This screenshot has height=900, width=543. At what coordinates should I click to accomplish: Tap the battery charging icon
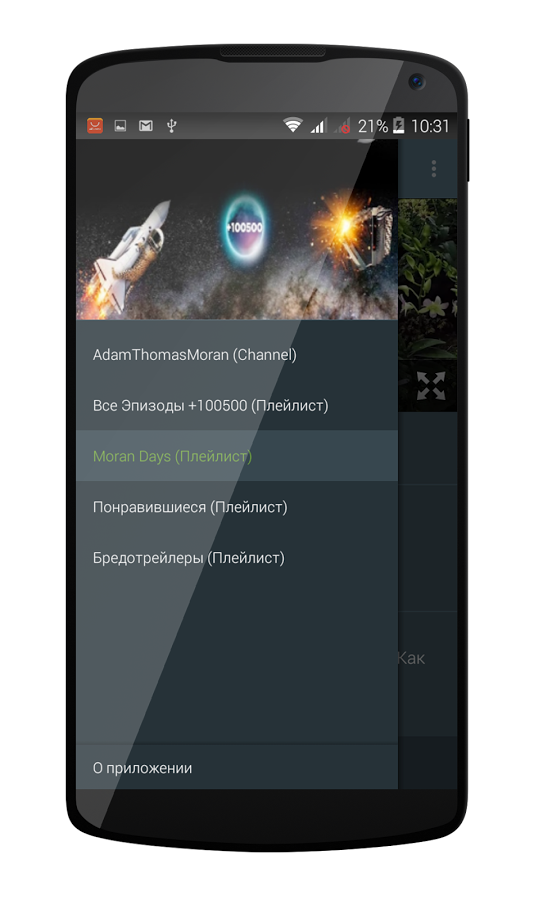click(398, 125)
